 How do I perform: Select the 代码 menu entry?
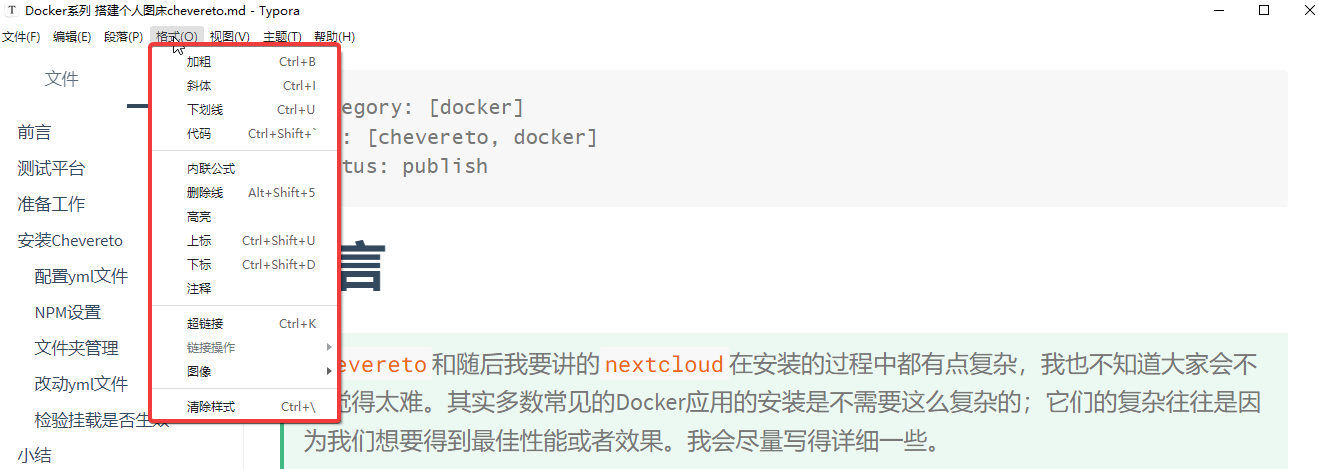pos(199,134)
